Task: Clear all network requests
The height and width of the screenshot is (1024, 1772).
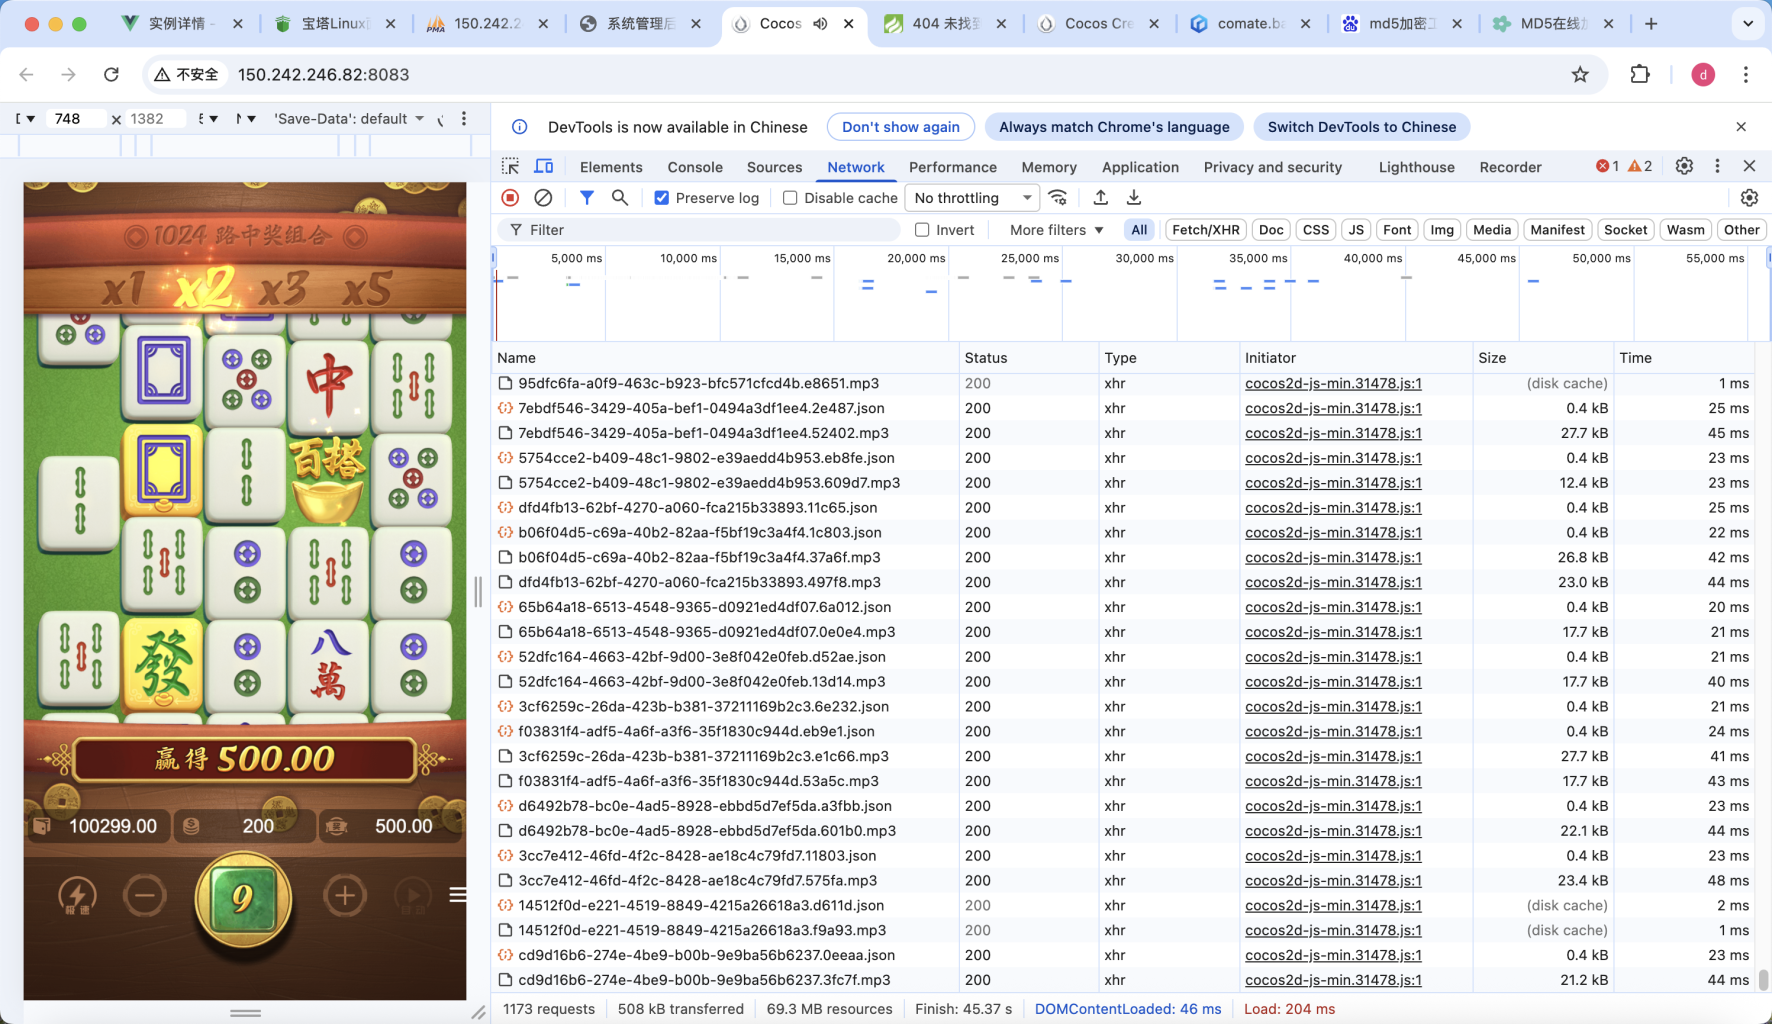Action: coord(543,197)
